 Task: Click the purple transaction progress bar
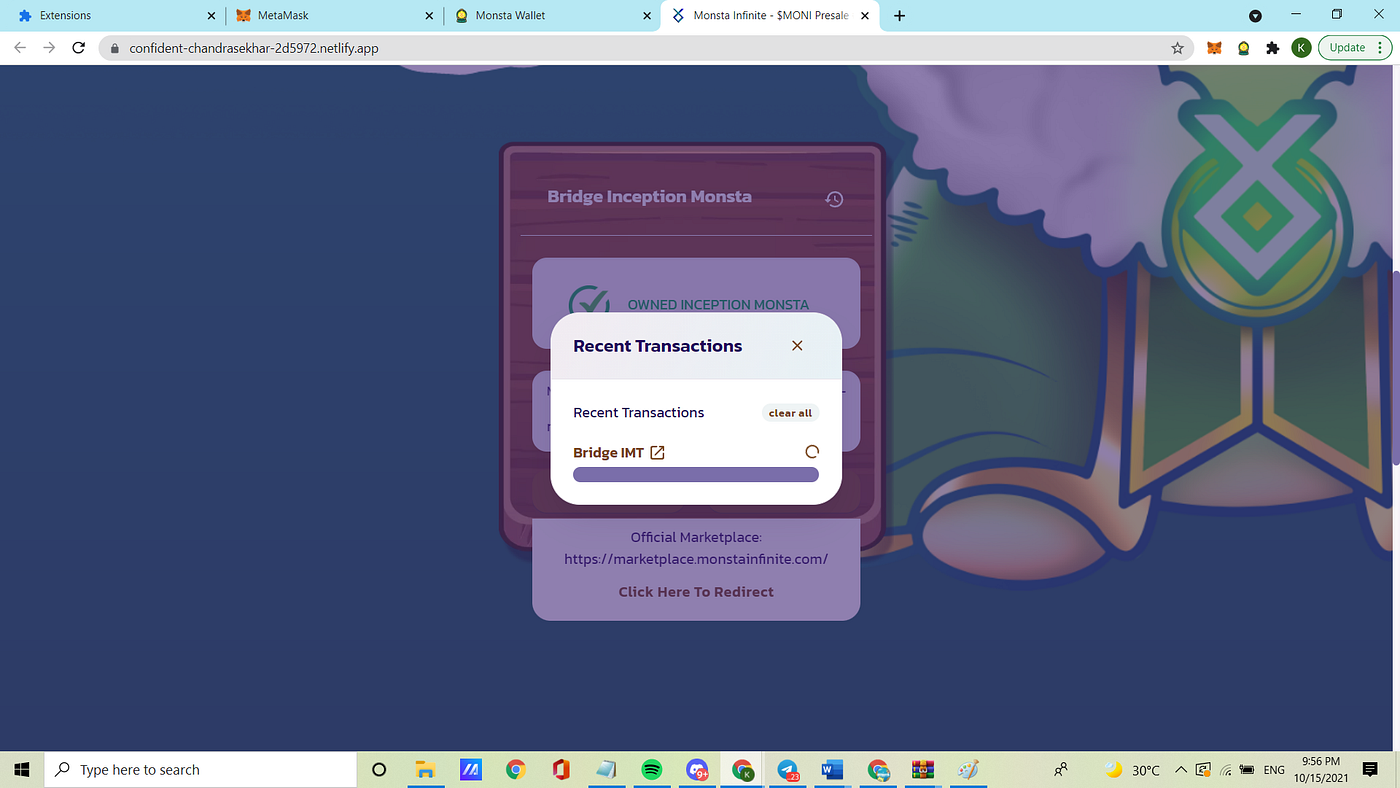point(696,474)
